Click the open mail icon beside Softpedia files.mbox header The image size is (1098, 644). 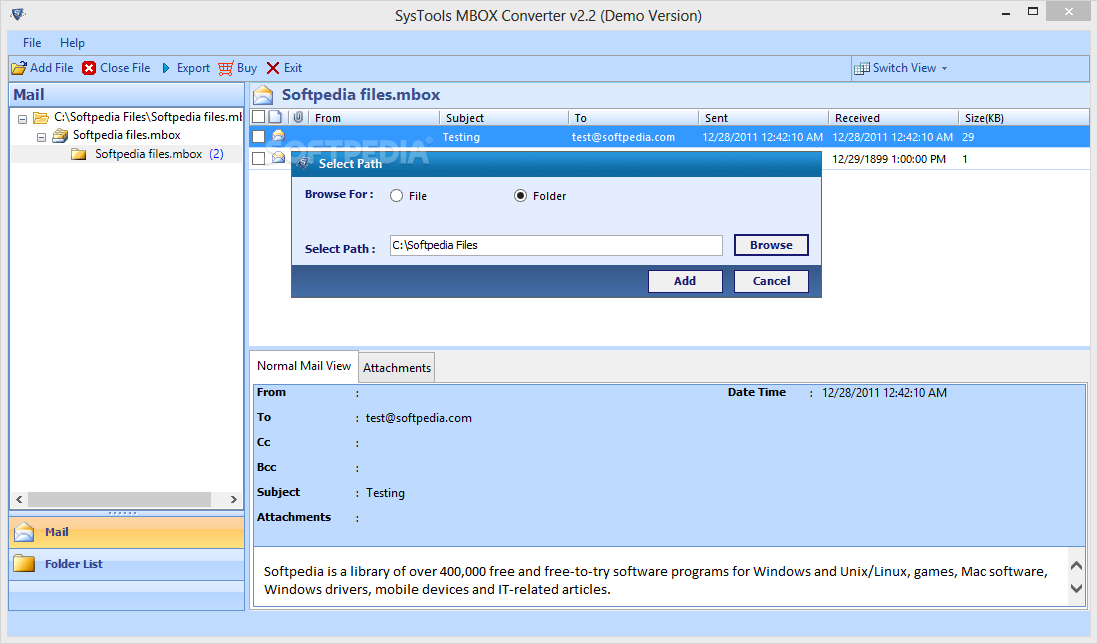(263, 95)
